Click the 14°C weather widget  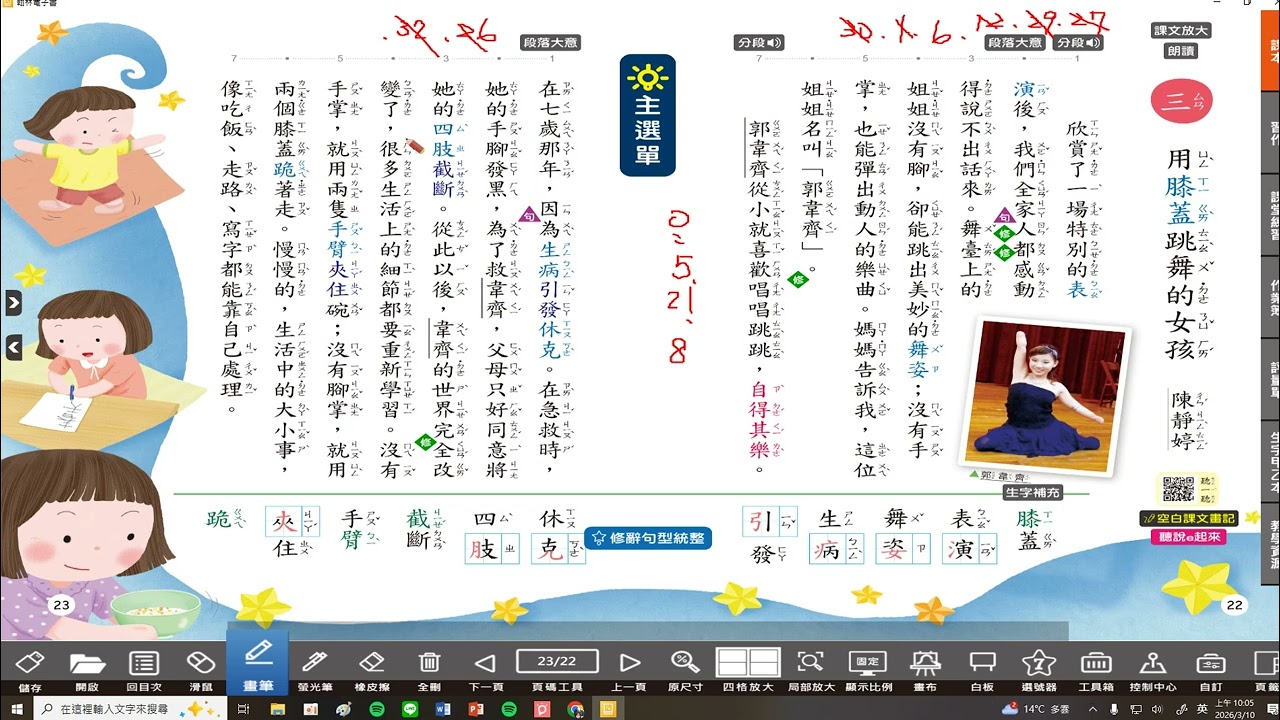[x=1034, y=708]
